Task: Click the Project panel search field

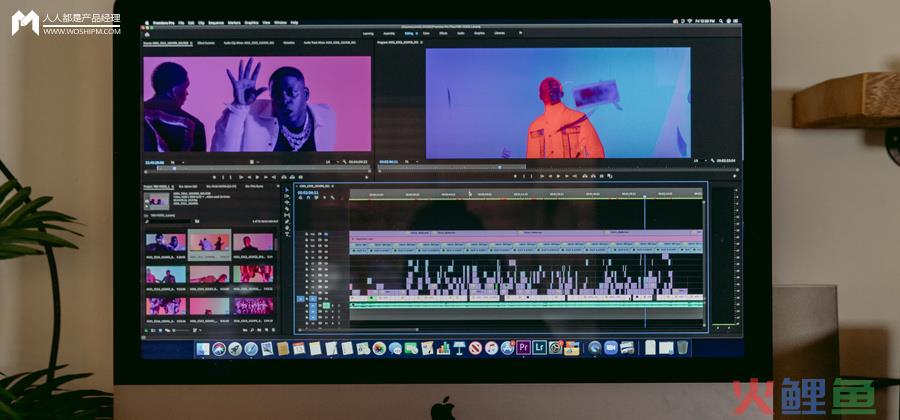Action: point(168,221)
